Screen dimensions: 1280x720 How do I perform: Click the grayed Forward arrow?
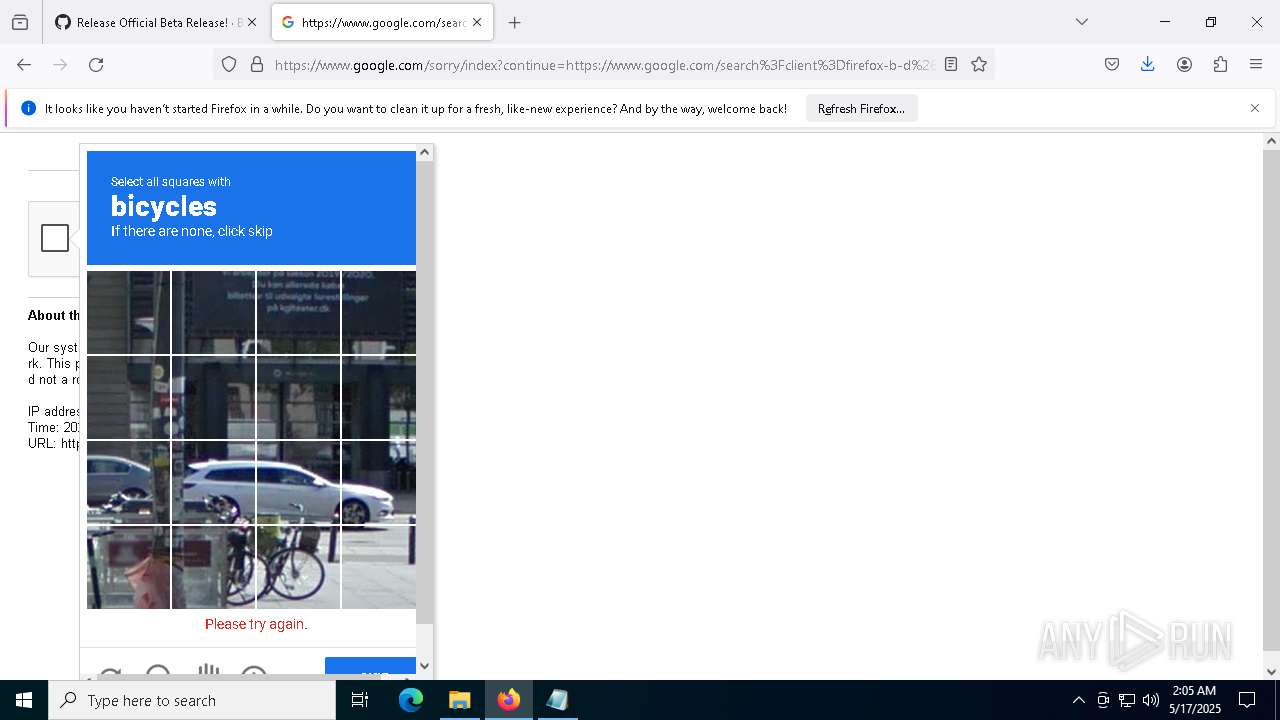60,65
